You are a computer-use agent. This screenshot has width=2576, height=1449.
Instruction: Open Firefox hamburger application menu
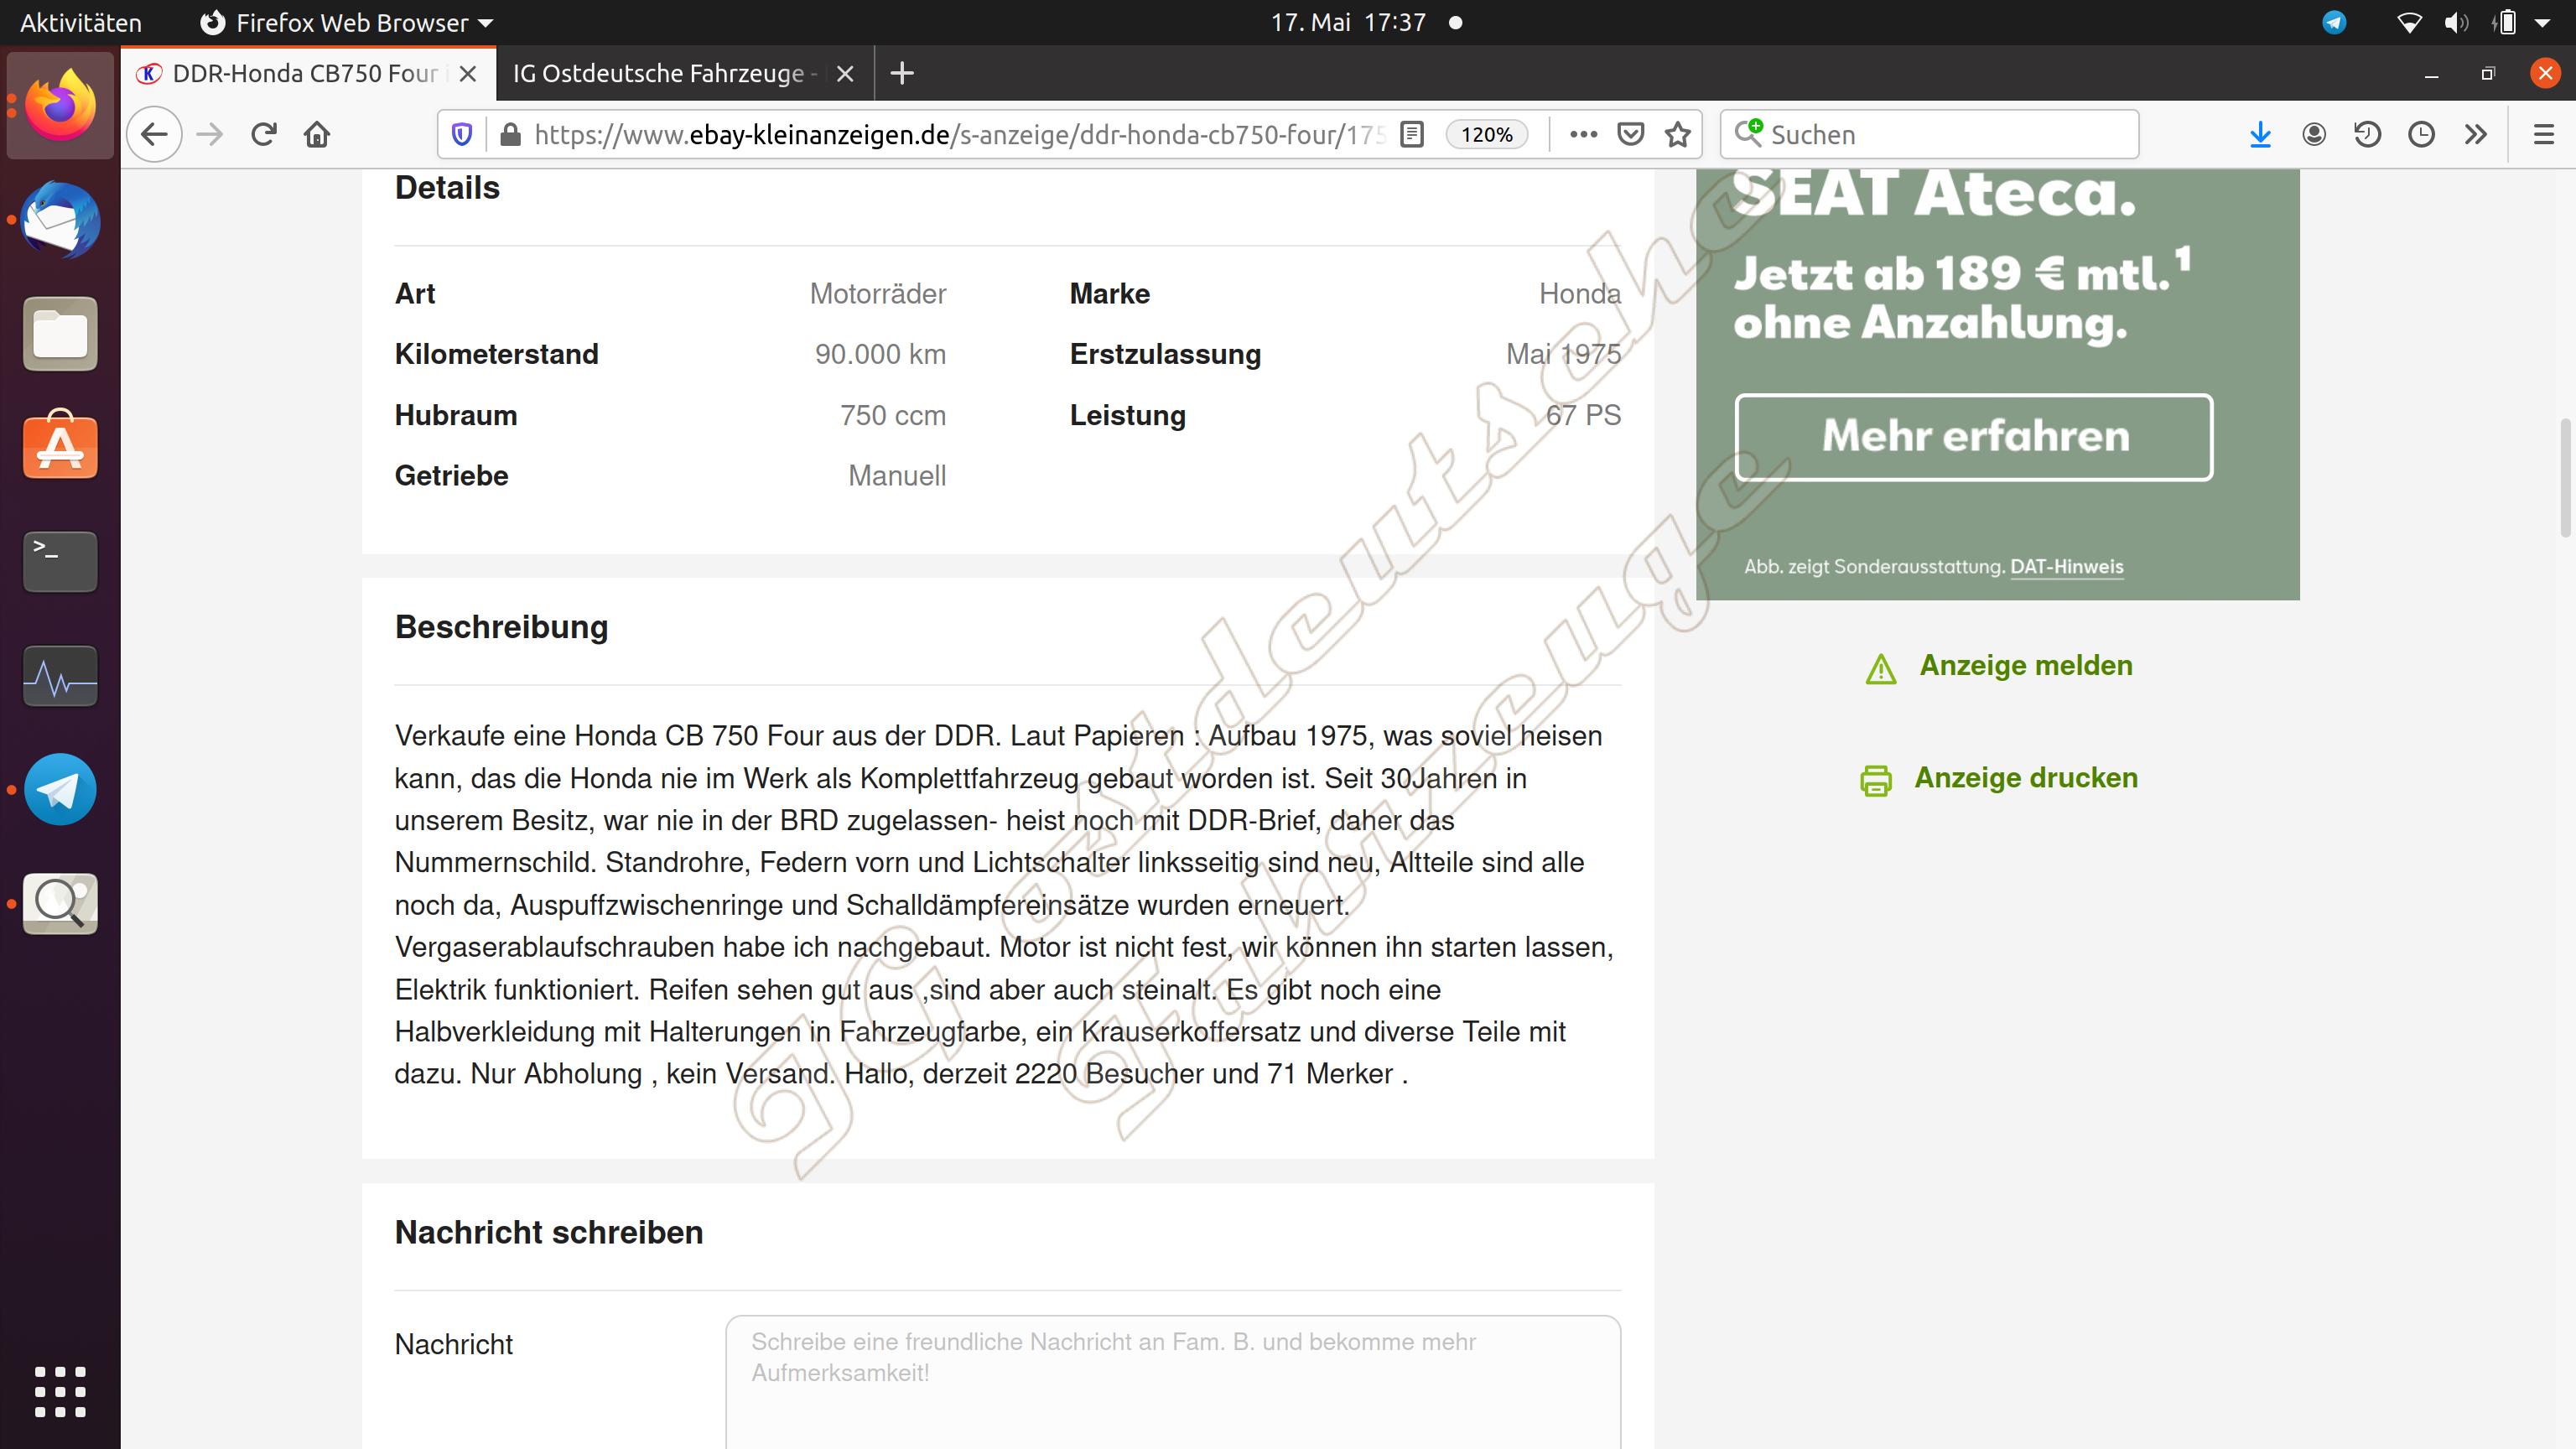2543,134
